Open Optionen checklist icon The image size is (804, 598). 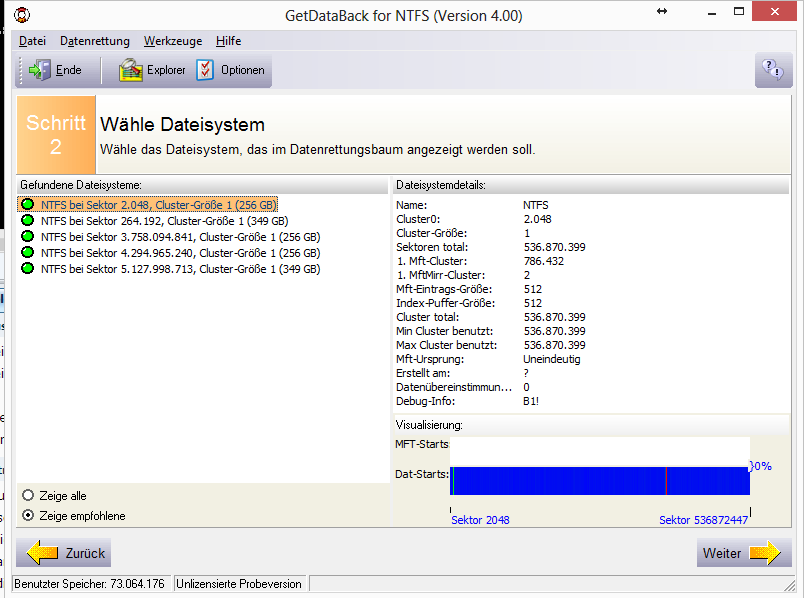(205, 70)
